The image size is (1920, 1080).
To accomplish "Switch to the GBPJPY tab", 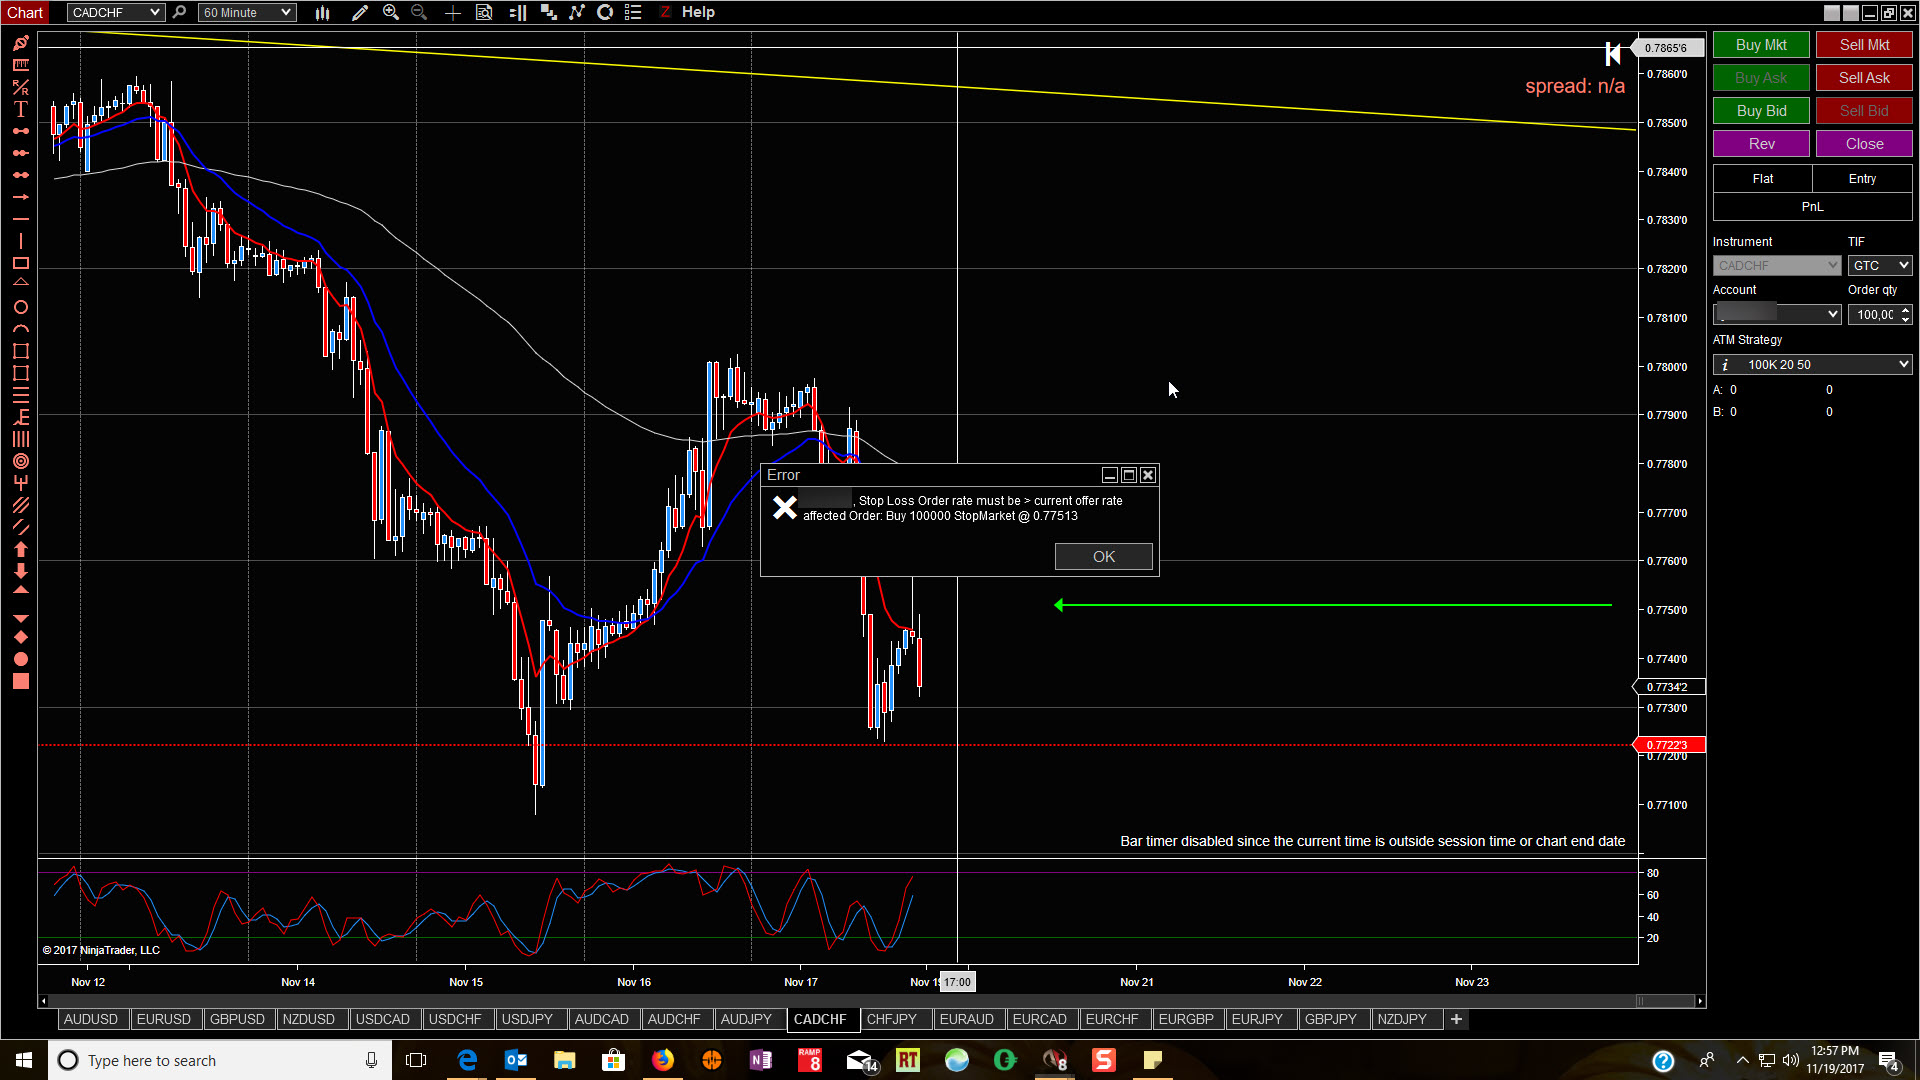I will tap(1330, 1019).
